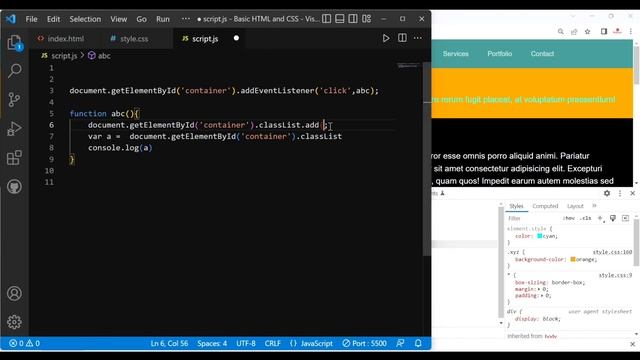Viewport: 640px width, 360px height.
Task: Click the feedback icon in the status bar
Action: coord(400,343)
